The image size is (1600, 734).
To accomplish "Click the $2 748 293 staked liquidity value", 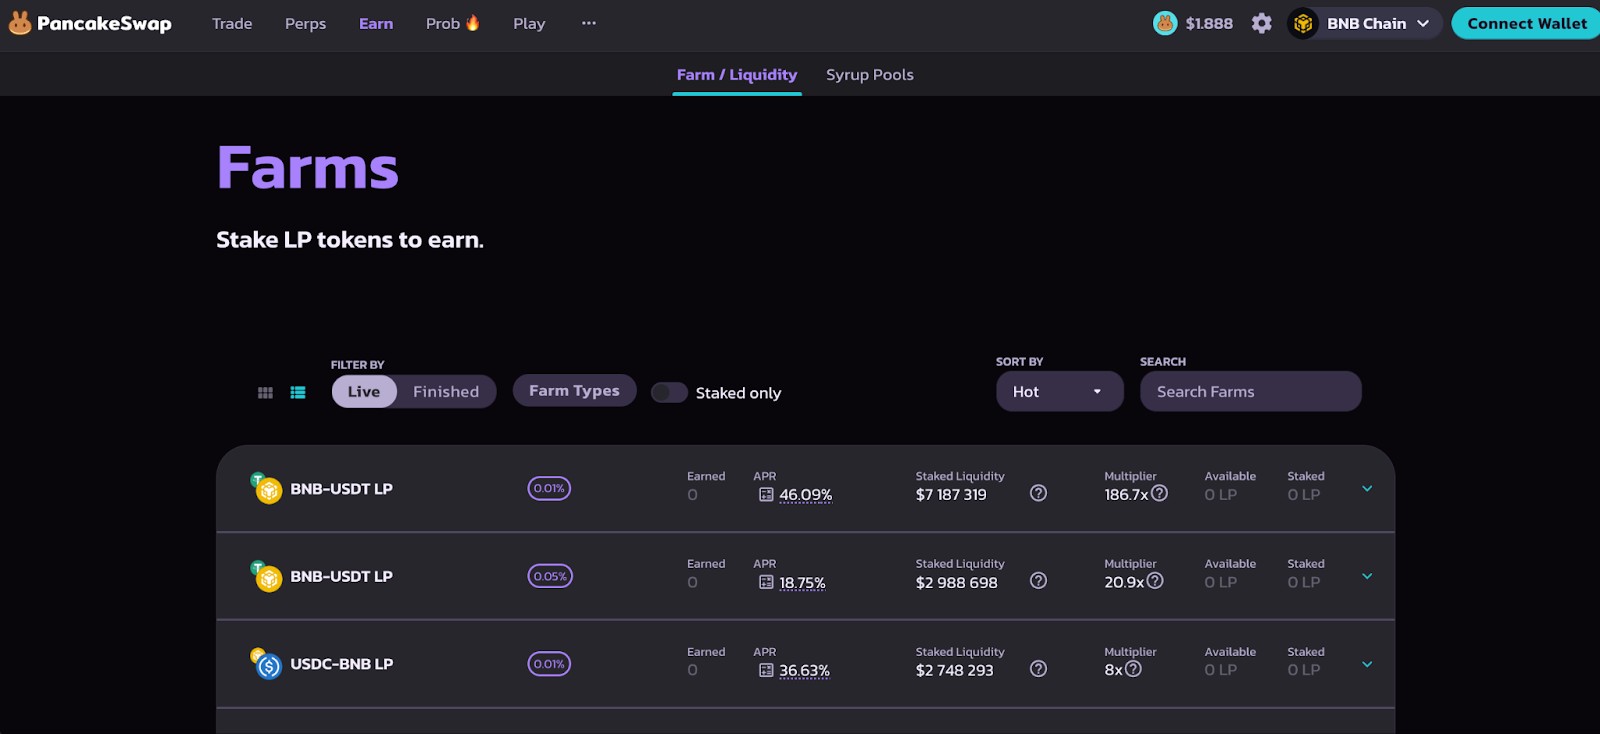I will click(955, 671).
